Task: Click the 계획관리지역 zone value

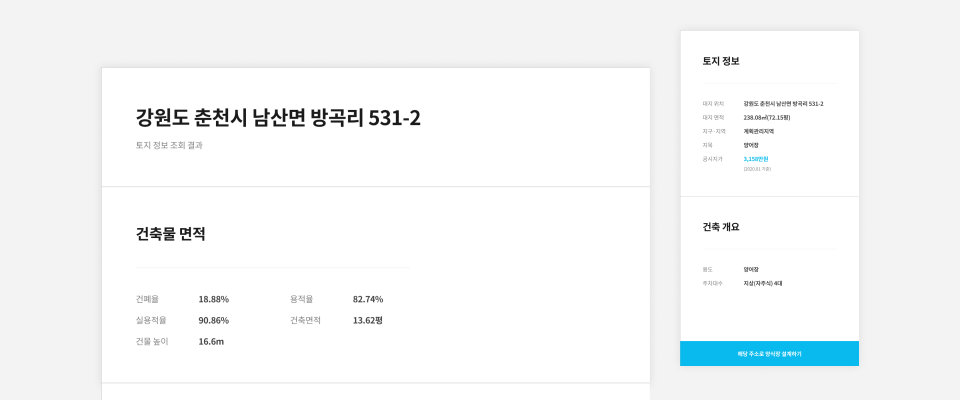Action: click(759, 131)
